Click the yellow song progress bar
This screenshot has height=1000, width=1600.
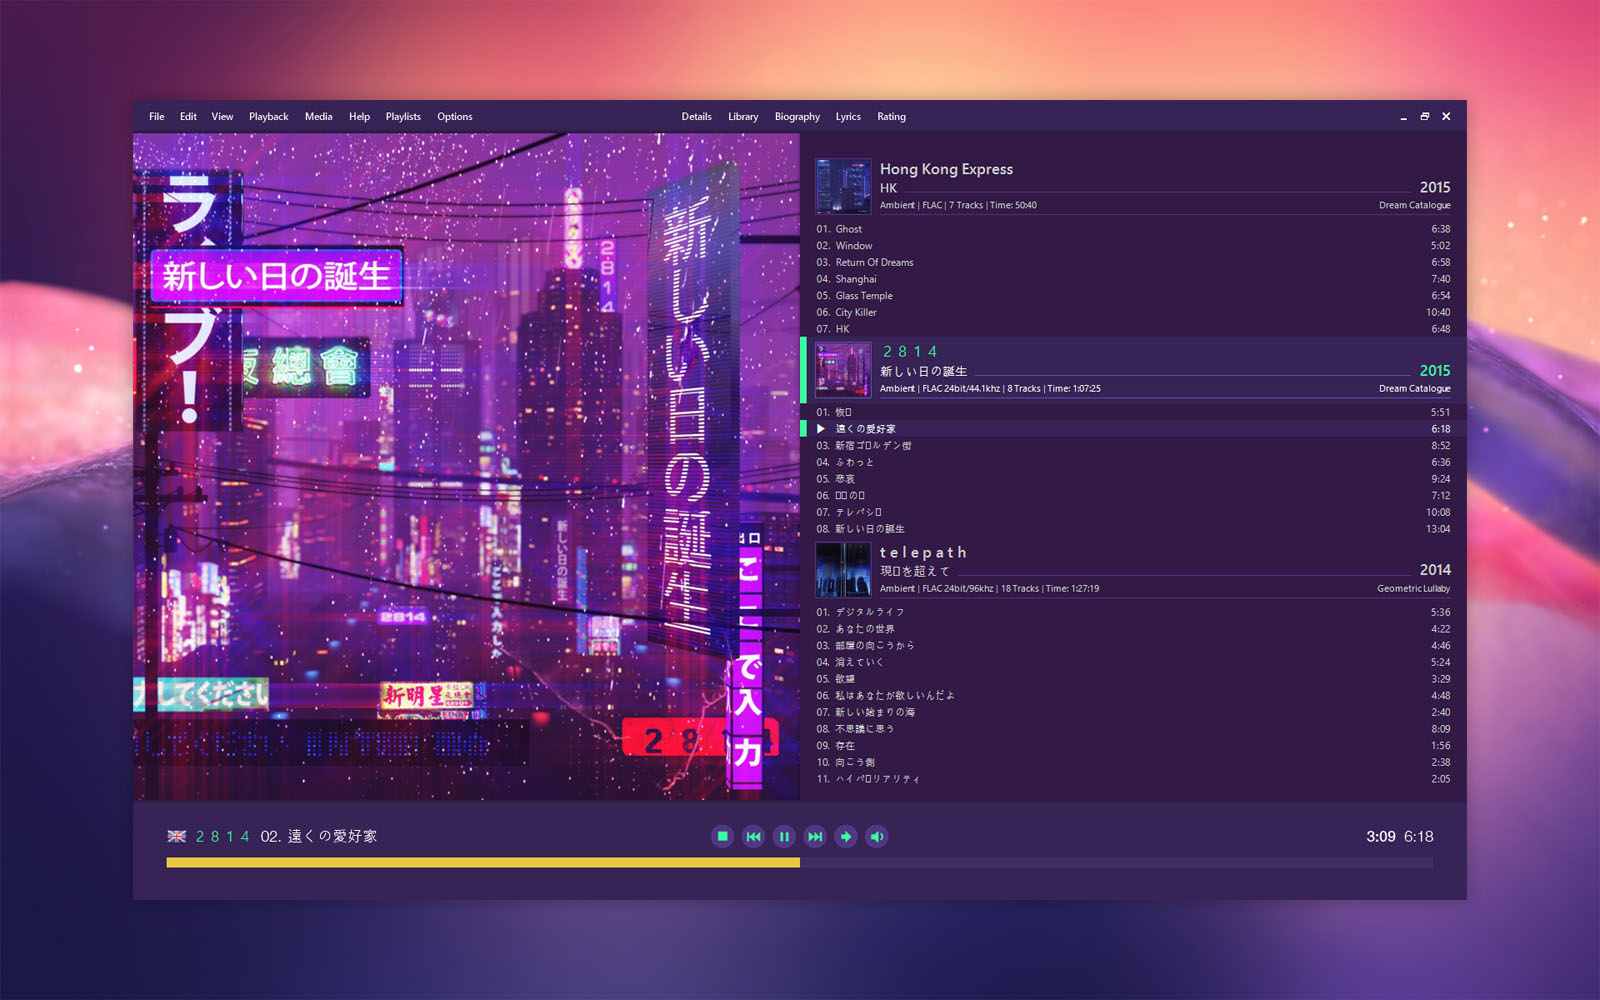point(483,862)
